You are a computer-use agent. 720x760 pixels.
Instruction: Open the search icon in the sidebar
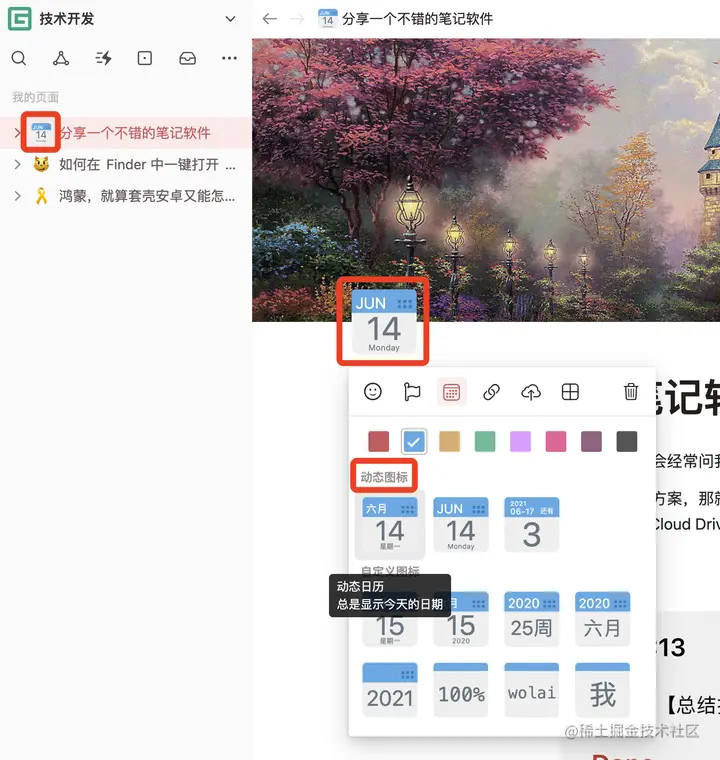(19, 58)
